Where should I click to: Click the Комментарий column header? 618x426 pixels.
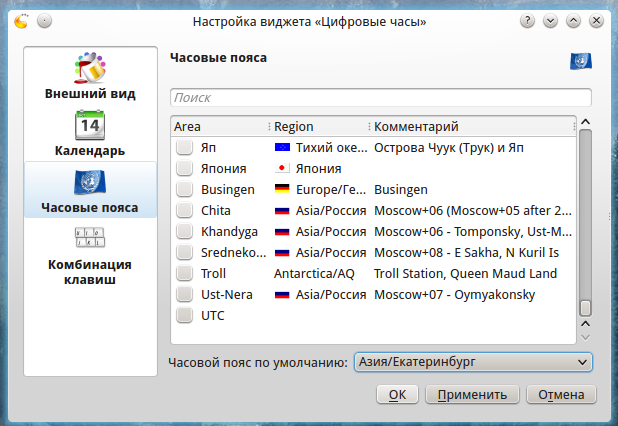[470, 127]
